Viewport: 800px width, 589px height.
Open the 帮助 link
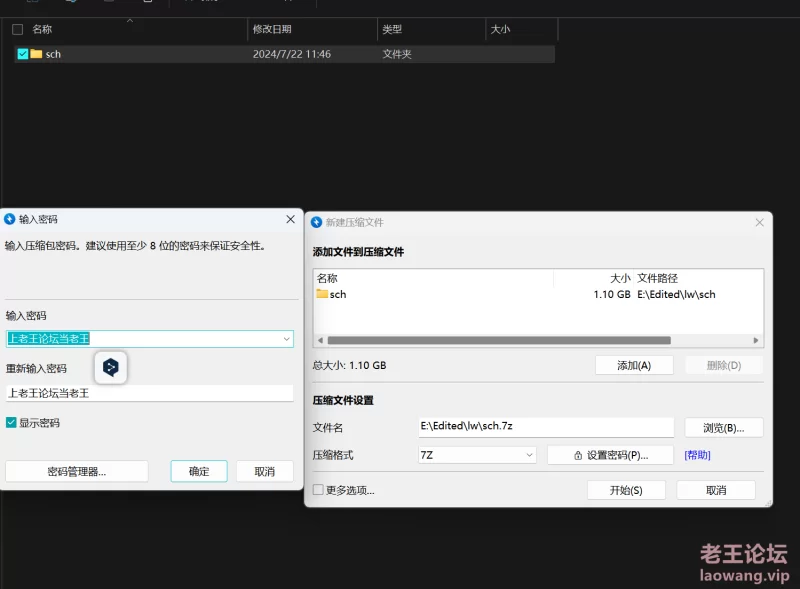point(697,455)
